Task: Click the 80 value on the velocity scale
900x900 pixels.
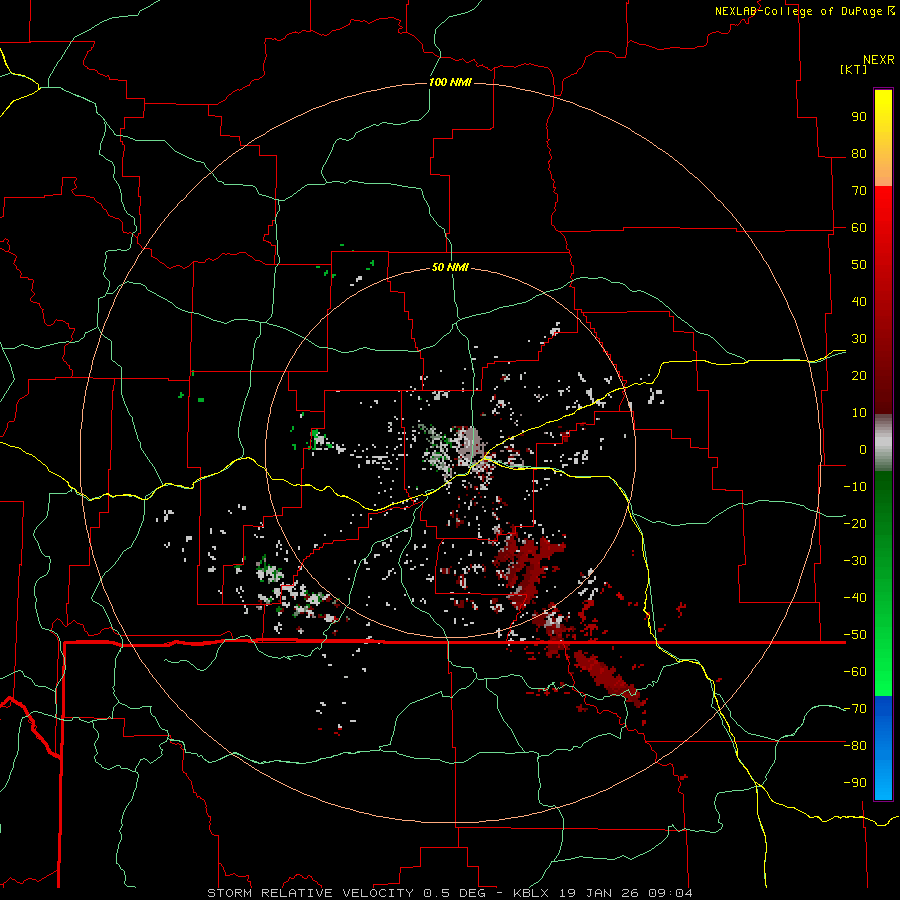Action: pos(859,154)
